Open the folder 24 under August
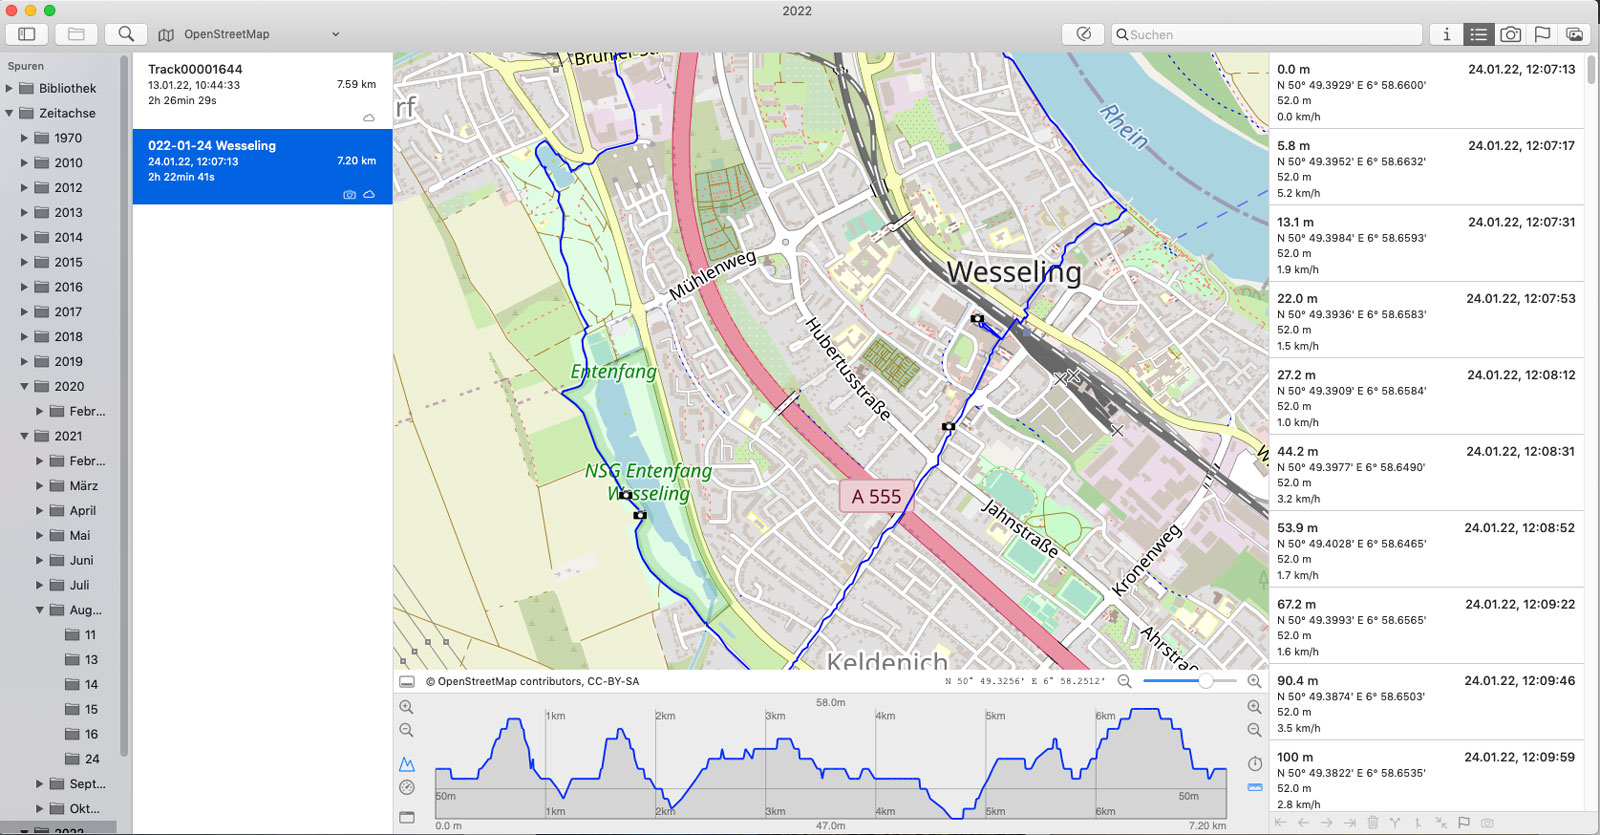 pyautogui.click(x=91, y=759)
